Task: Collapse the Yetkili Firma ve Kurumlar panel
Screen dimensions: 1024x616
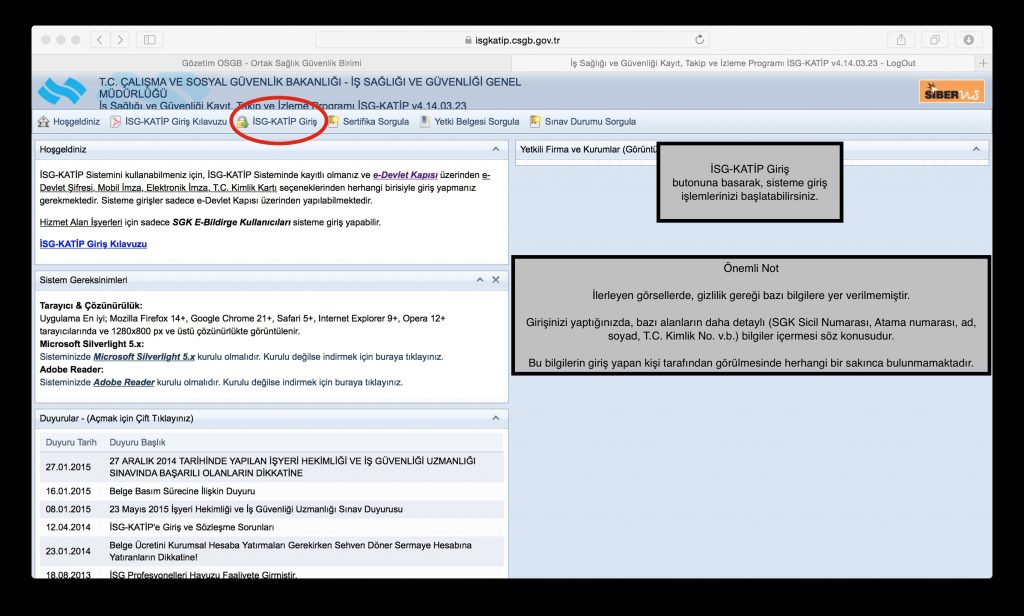Action: click(976, 149)
